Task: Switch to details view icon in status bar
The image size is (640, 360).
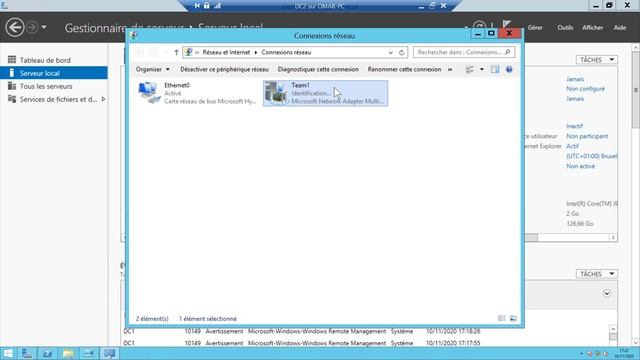Action: pyautogui.click(x=502, y=319)
